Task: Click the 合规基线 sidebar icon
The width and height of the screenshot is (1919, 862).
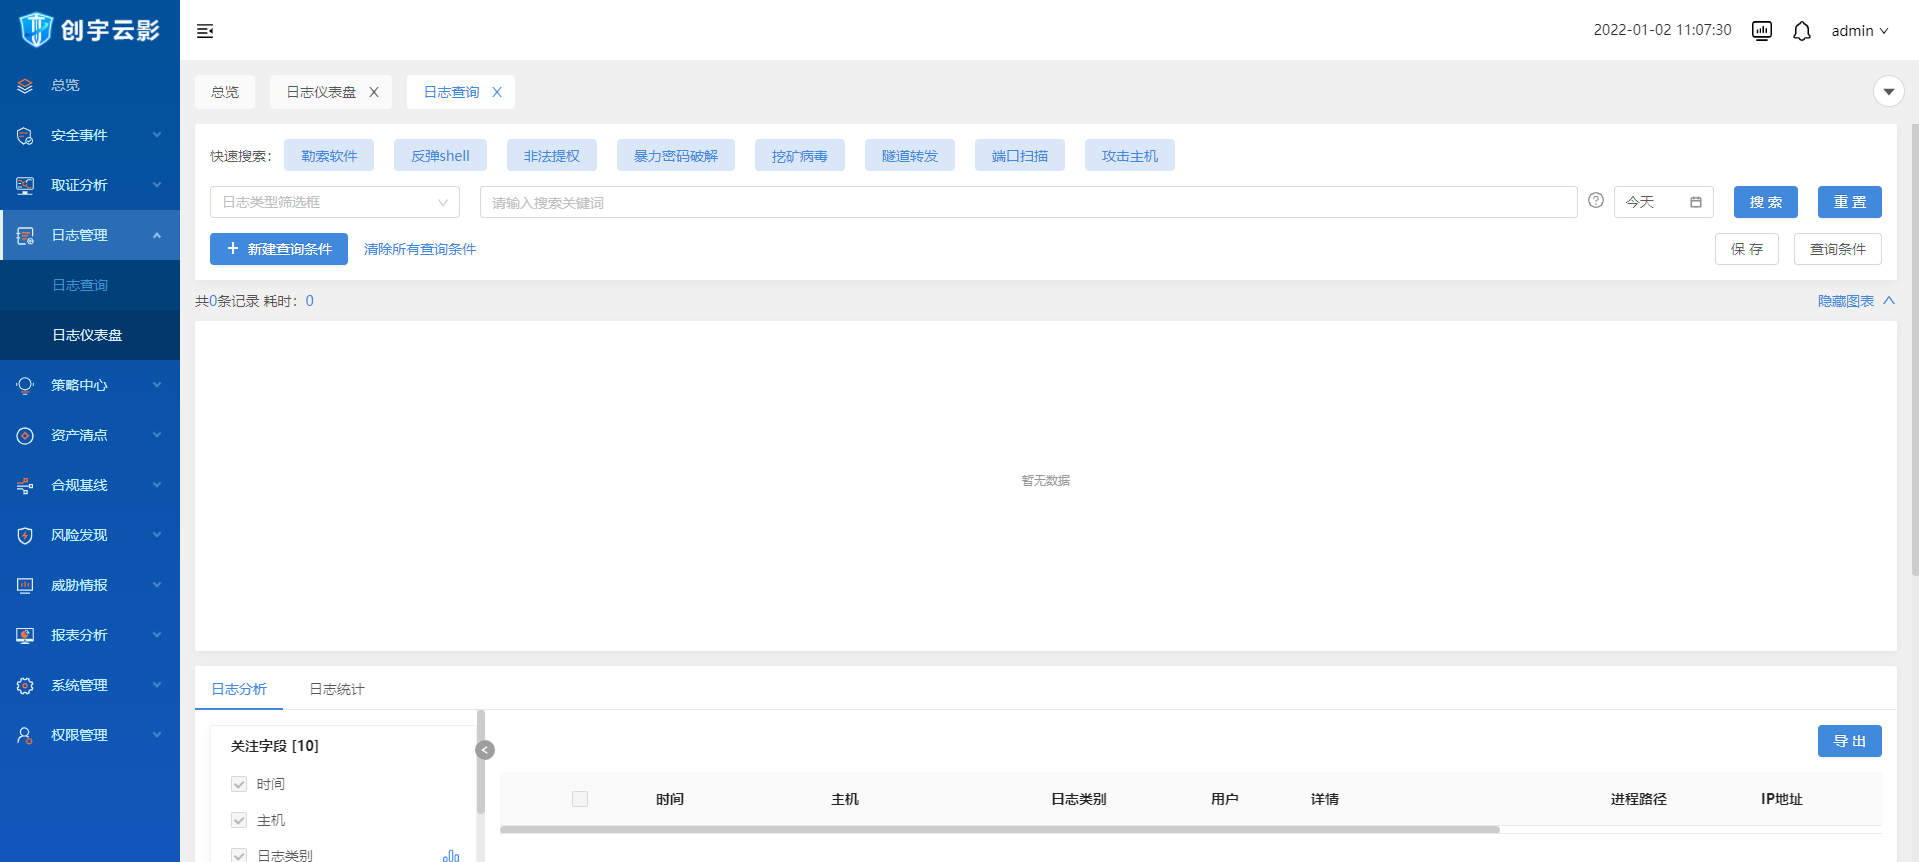Action: click(25, 486)
